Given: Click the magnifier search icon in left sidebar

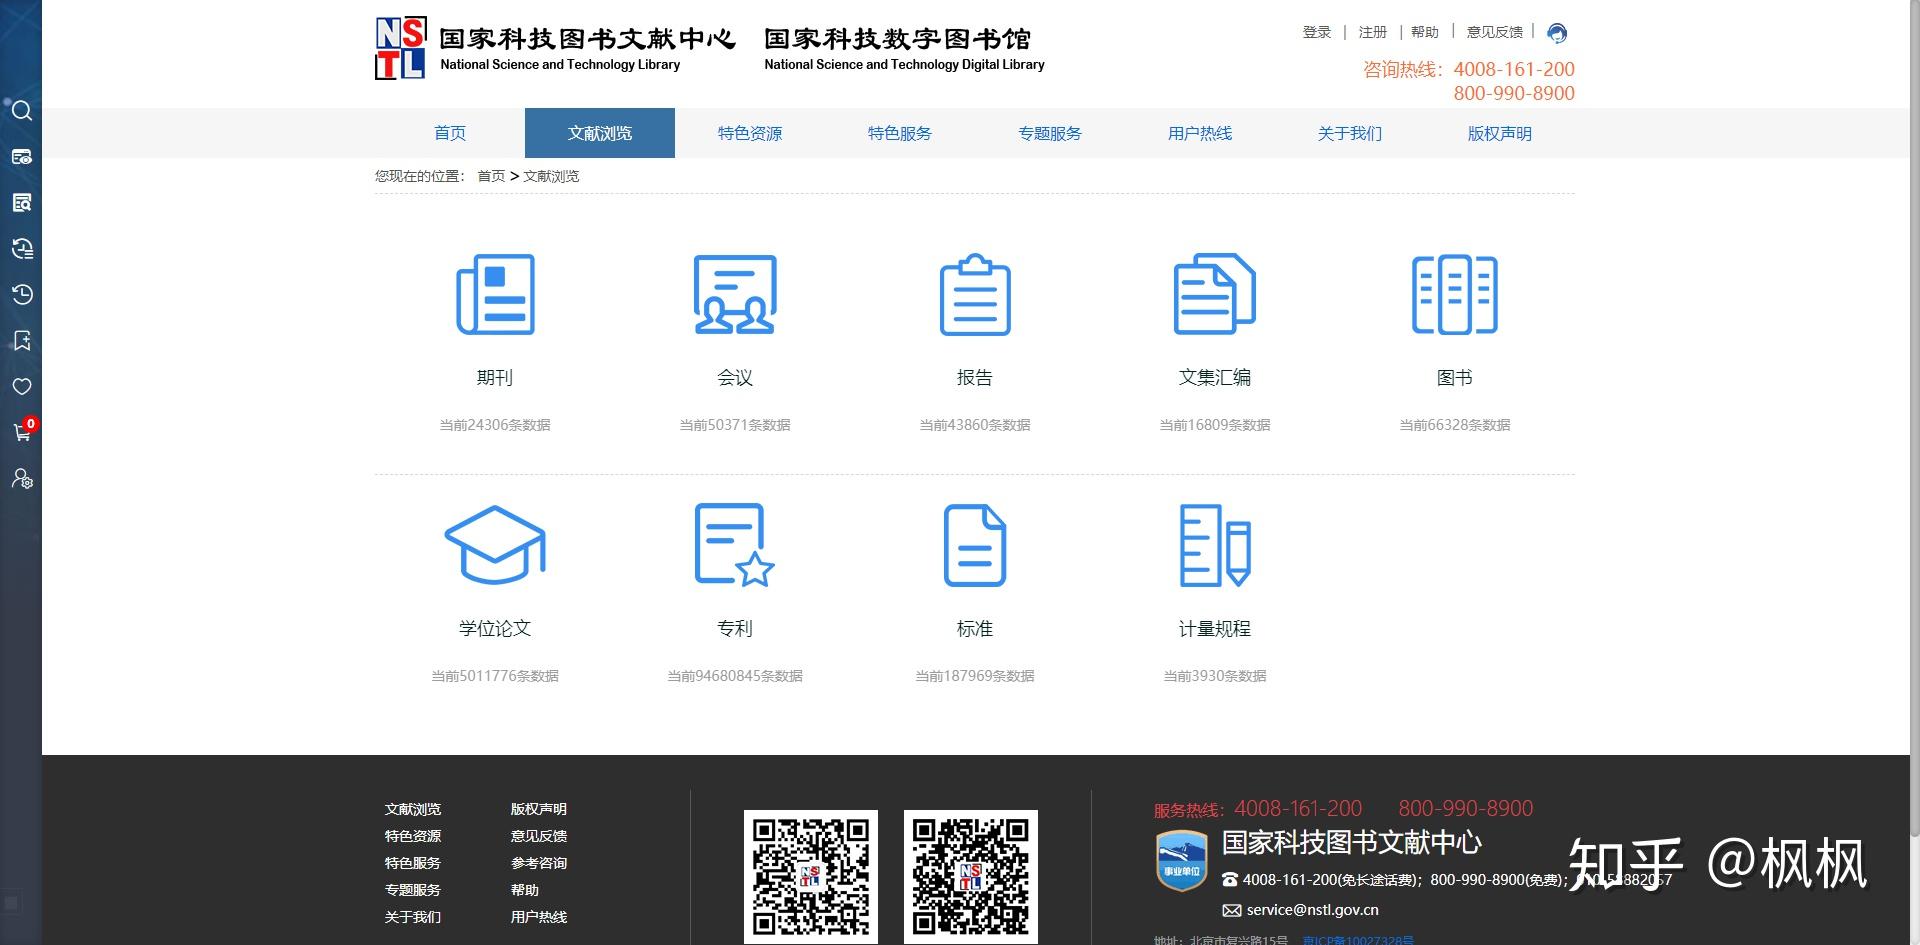Looking at the screenshot, I should [22, 111].
